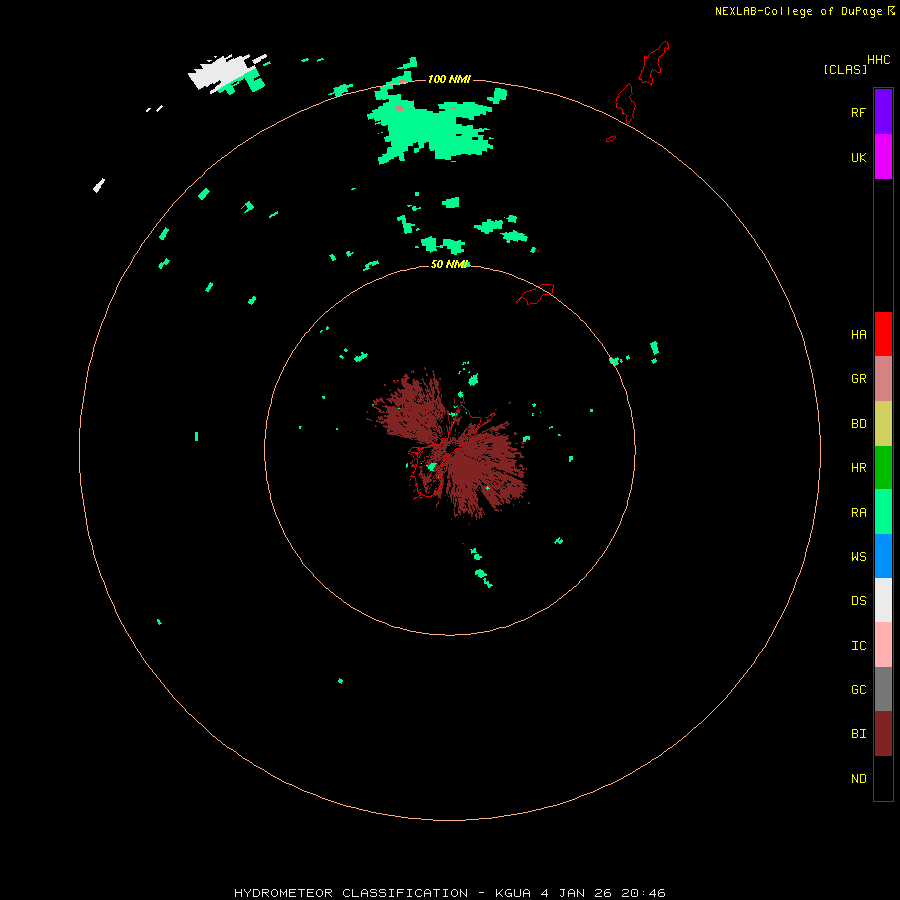Viewport: 900px width, 900px height.
Task: Click the HR legend label
Action: pyautogui.click(x=858, y=468)
